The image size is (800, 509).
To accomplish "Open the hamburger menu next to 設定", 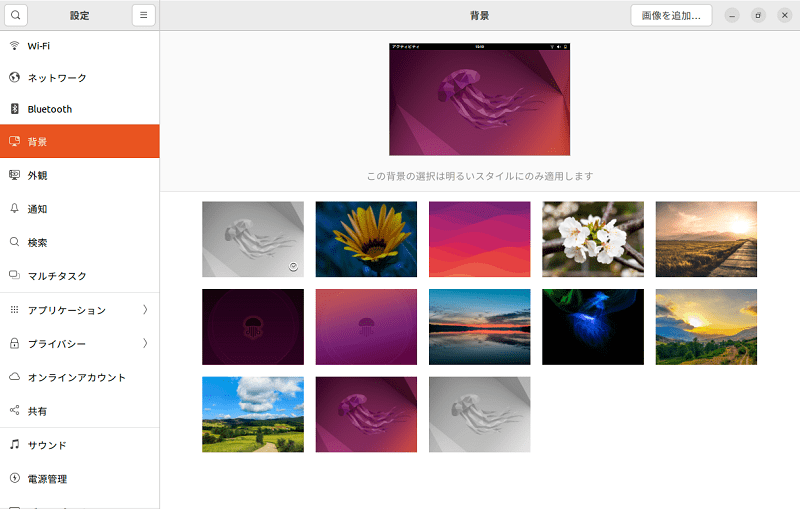I will coord(143,15).
